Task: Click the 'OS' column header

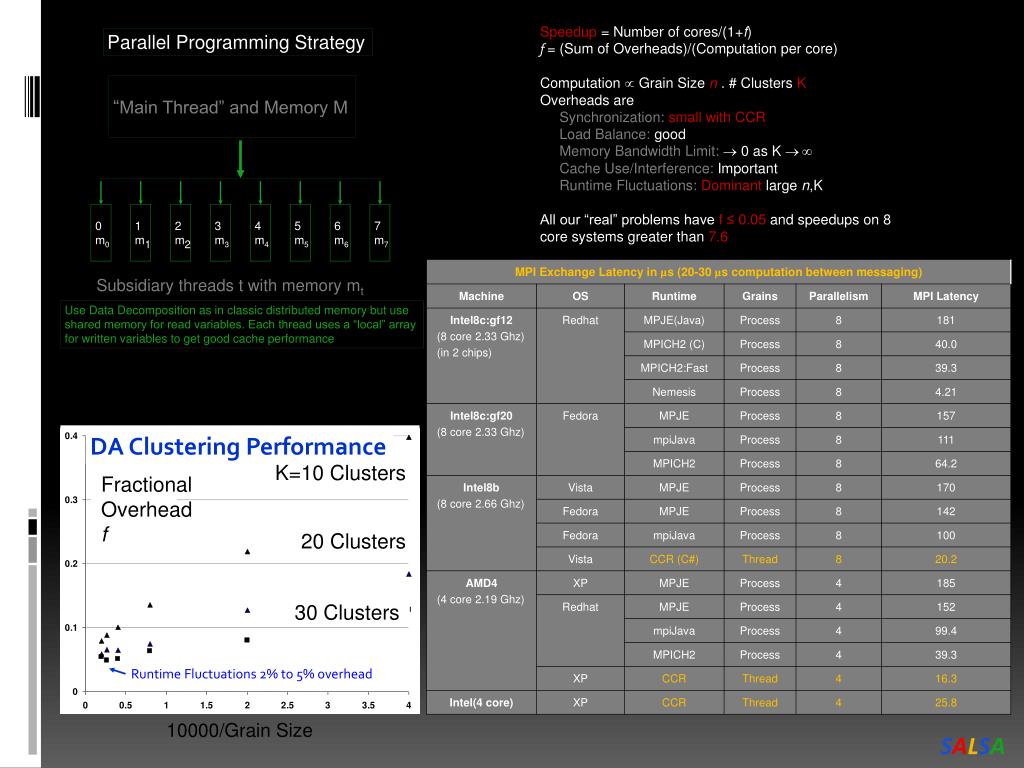Action: (x=581, y=296)
